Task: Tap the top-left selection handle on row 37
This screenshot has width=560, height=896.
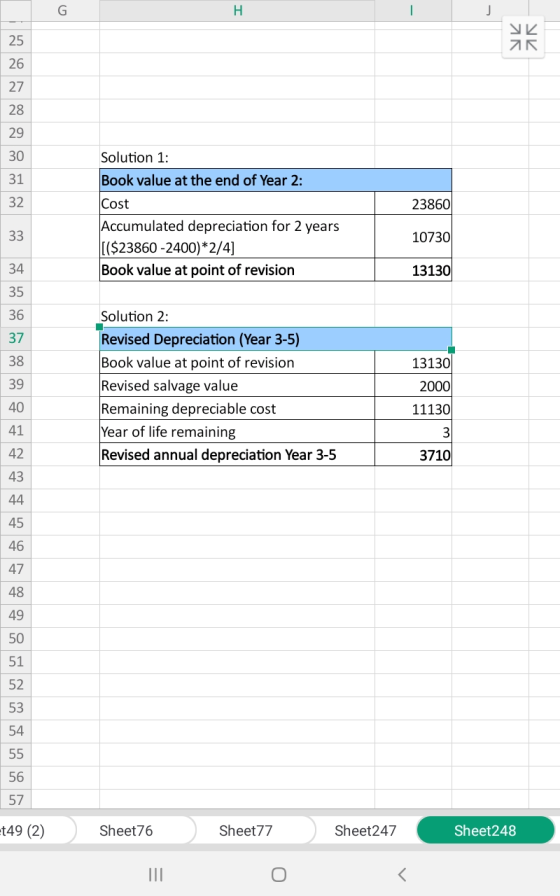Action: click(99, 327)
